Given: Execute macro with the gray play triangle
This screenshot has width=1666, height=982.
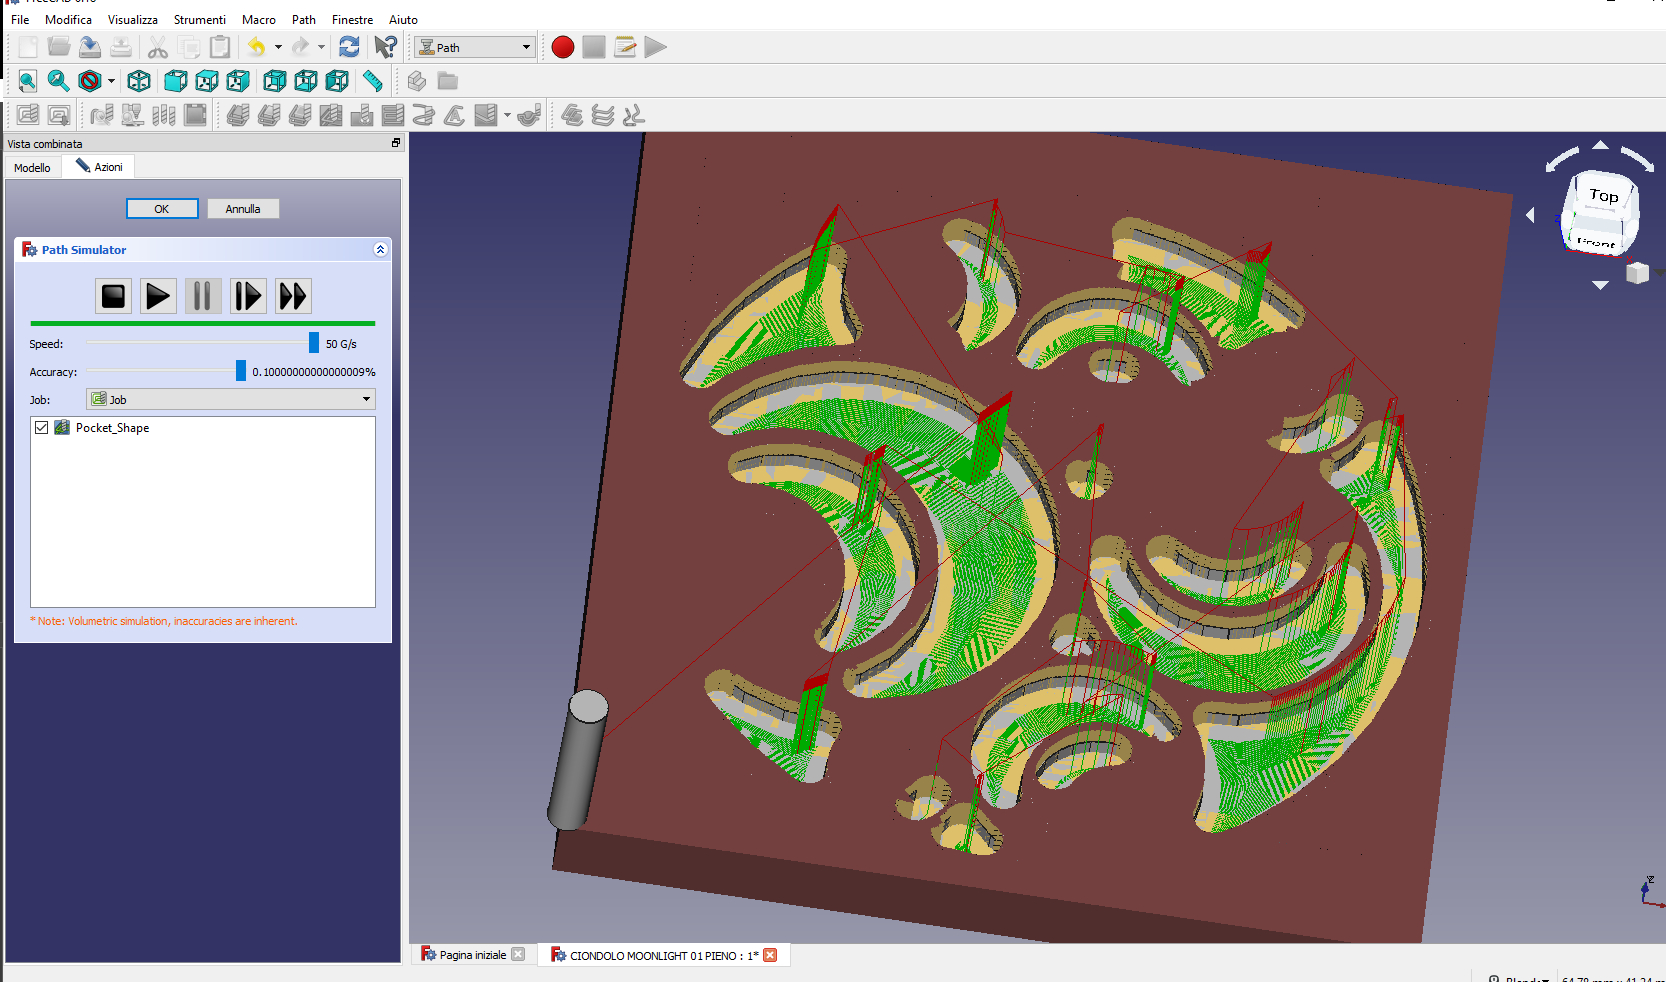Looking at the screenshot, I should tap(656, 47).
